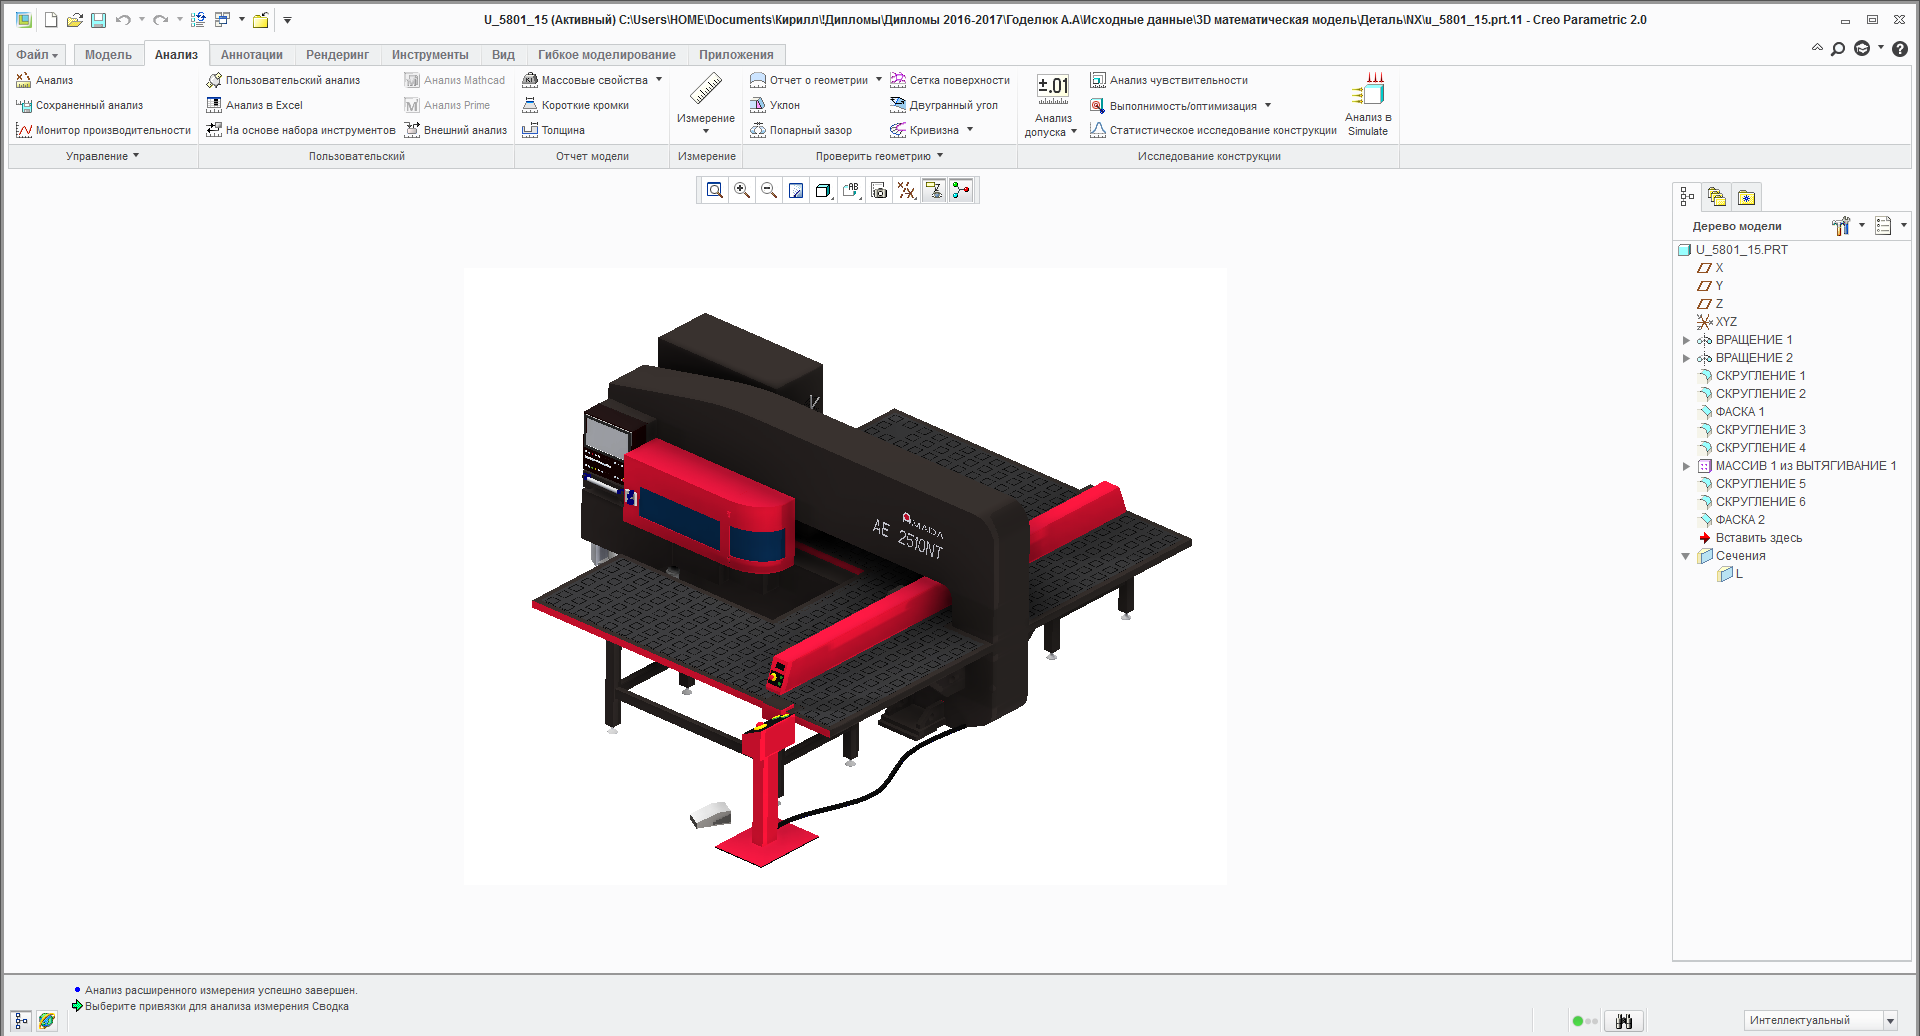This screenshot has width=1920, height=1036.
Task: Click the Close window folder icon
Action: click(x=261, y=20)
